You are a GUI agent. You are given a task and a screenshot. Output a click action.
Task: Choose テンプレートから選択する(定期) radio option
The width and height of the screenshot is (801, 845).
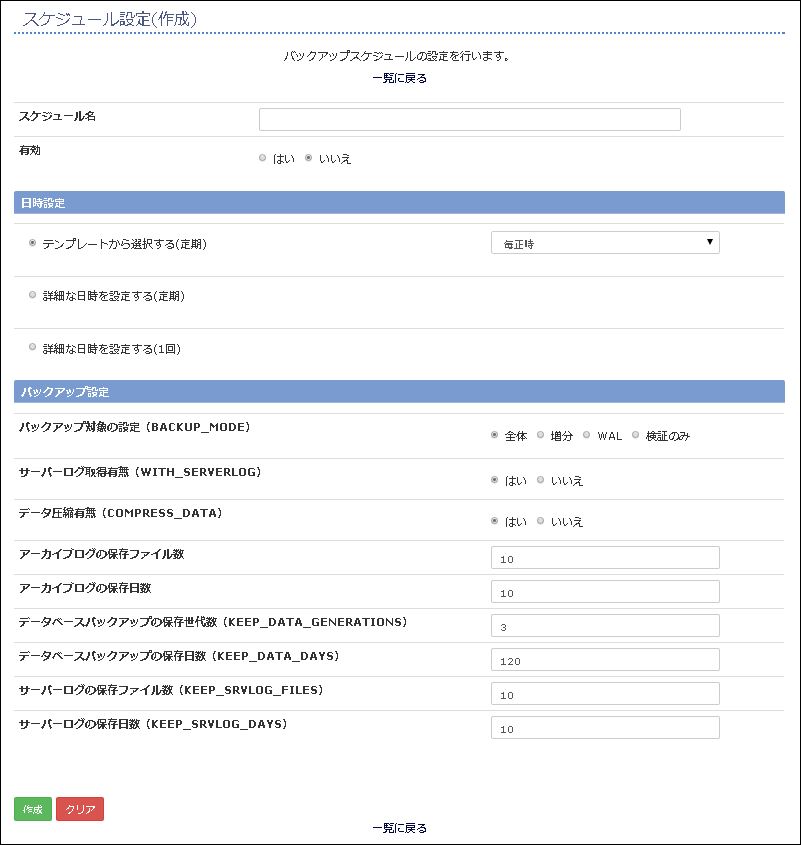(x=32, y=243)
